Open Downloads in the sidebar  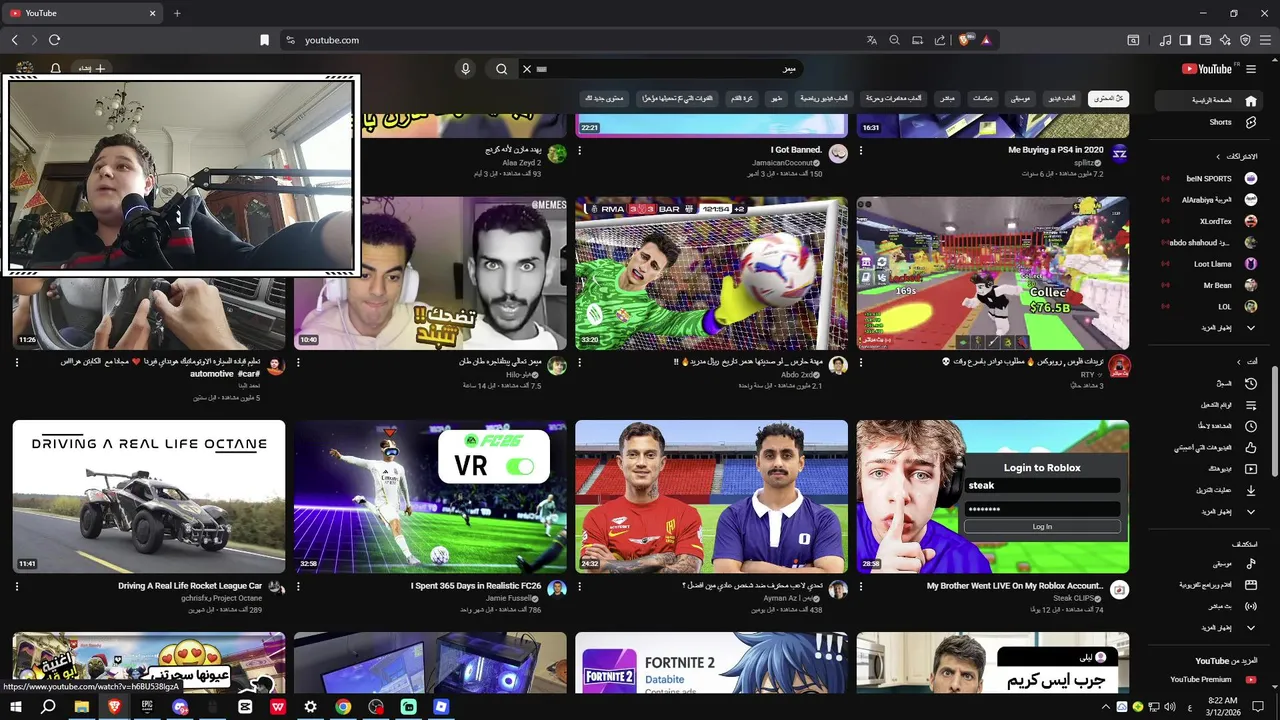[1208, 490]
